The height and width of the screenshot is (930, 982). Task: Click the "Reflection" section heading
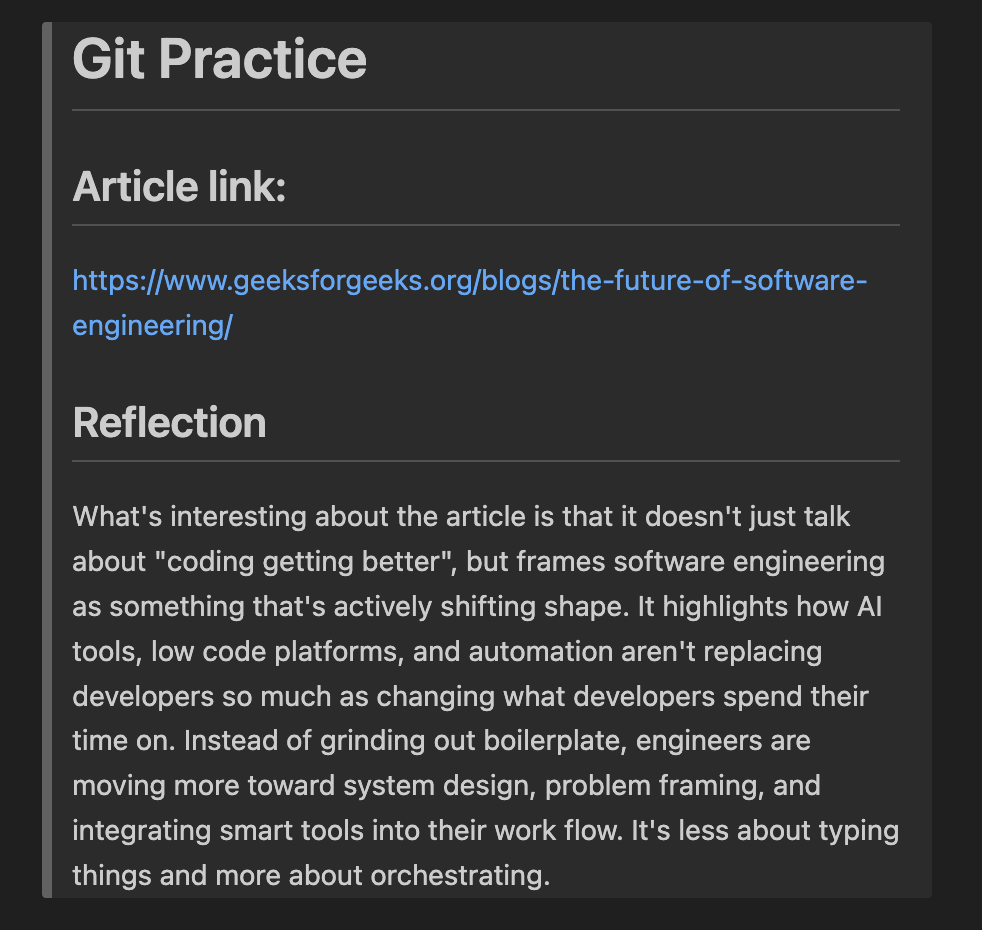pyautogui.click(x=169, y=423)
